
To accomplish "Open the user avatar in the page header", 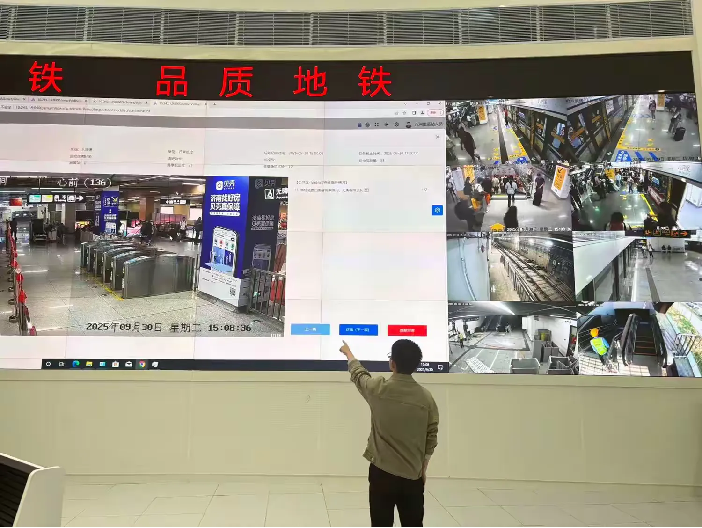I will pos(408,124).
